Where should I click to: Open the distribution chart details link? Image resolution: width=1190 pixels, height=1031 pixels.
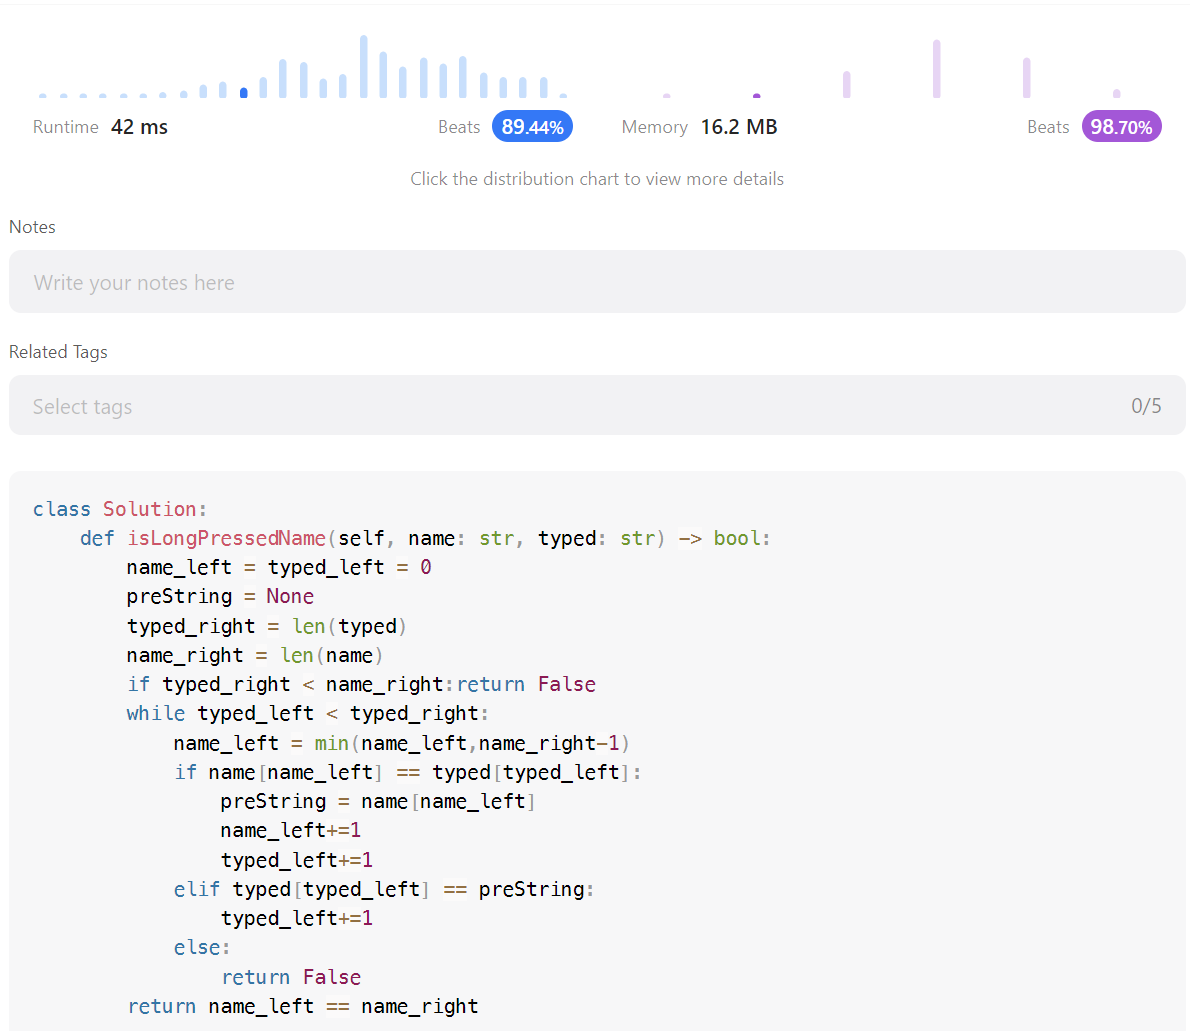pyautogui.click(x=597, y=179)
